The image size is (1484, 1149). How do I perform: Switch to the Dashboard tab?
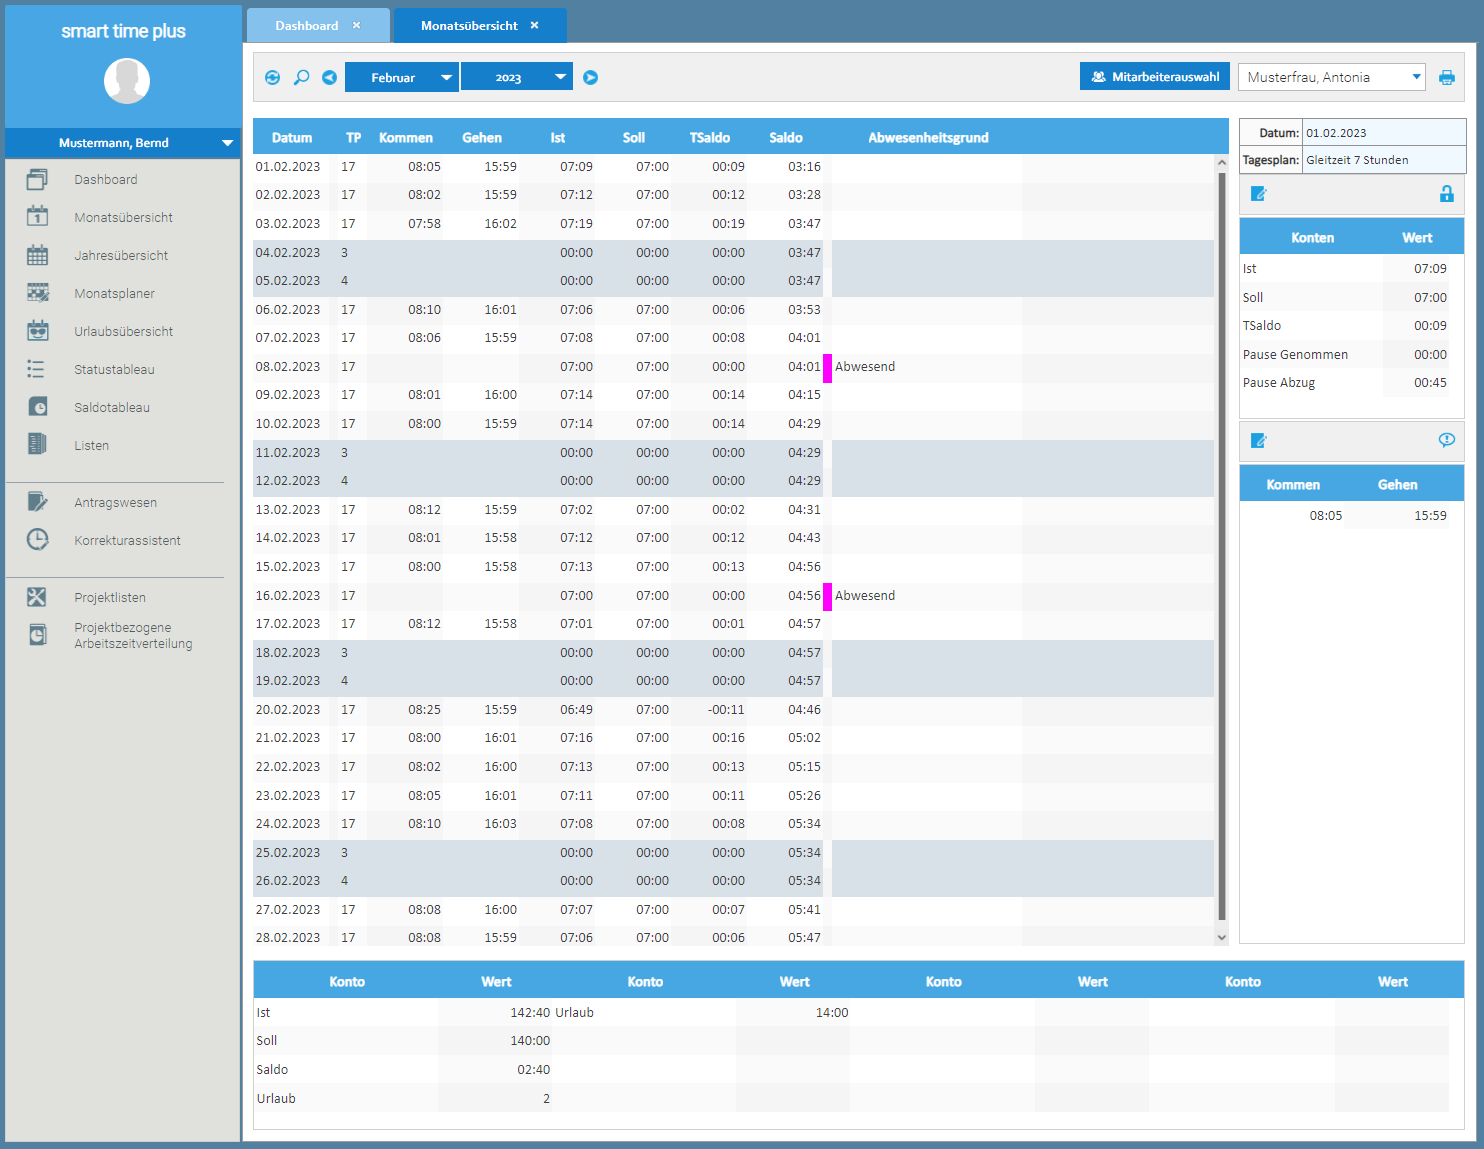pos(306,26)
